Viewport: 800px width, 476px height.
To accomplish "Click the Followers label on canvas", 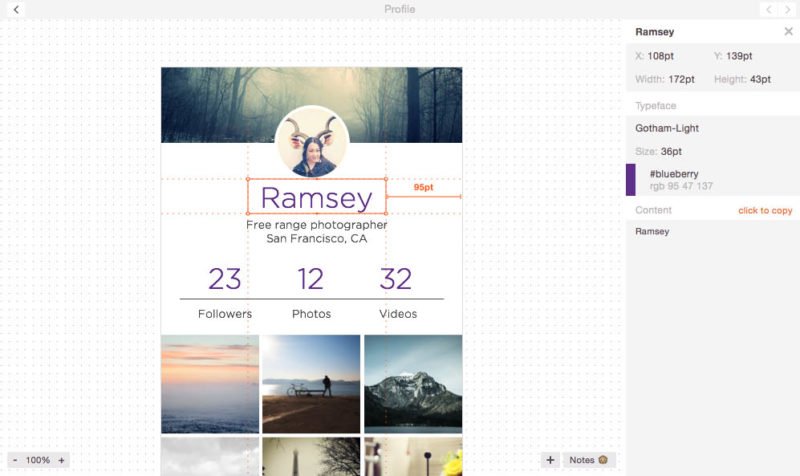I will 225,314.
